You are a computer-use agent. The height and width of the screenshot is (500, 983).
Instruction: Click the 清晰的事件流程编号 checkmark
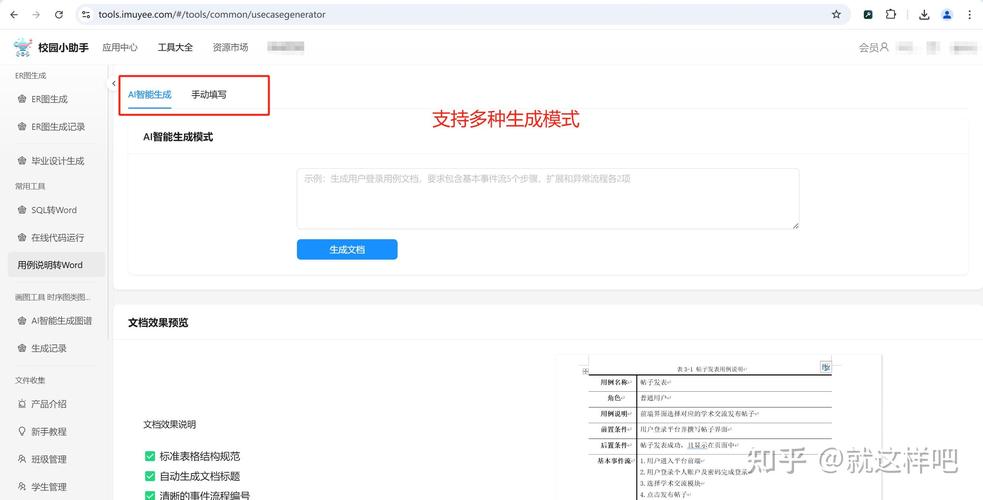[x=150, y=496]
